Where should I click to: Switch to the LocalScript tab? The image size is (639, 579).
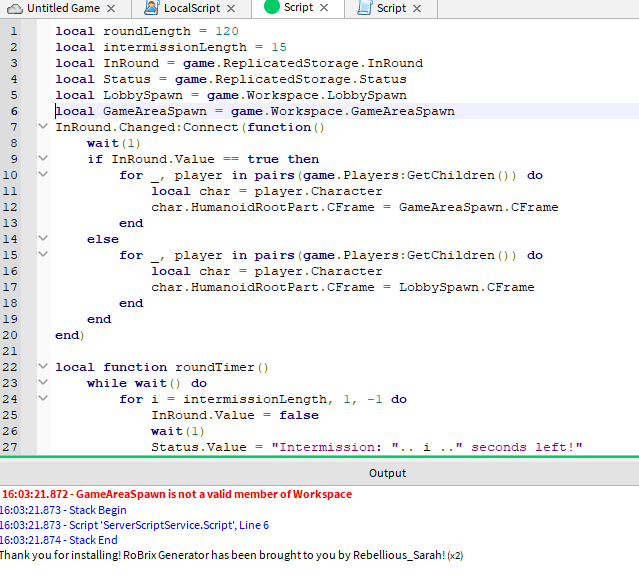[192, 8]
